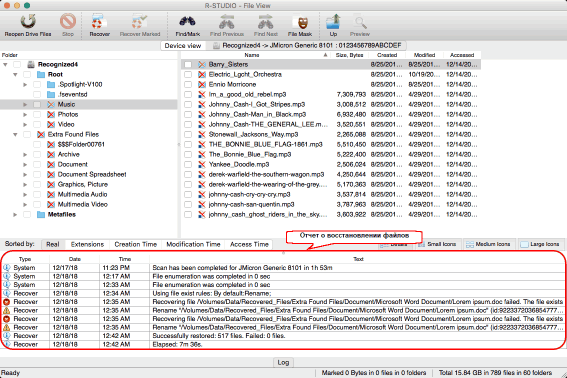Click the Yankee_Doodle.mp3 file icon
The image size is (567, 378).
click(202, 165)
